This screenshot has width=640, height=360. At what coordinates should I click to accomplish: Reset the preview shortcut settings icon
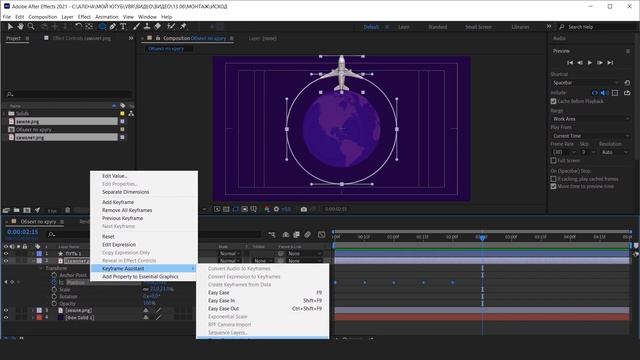click(x=627, y=82)
